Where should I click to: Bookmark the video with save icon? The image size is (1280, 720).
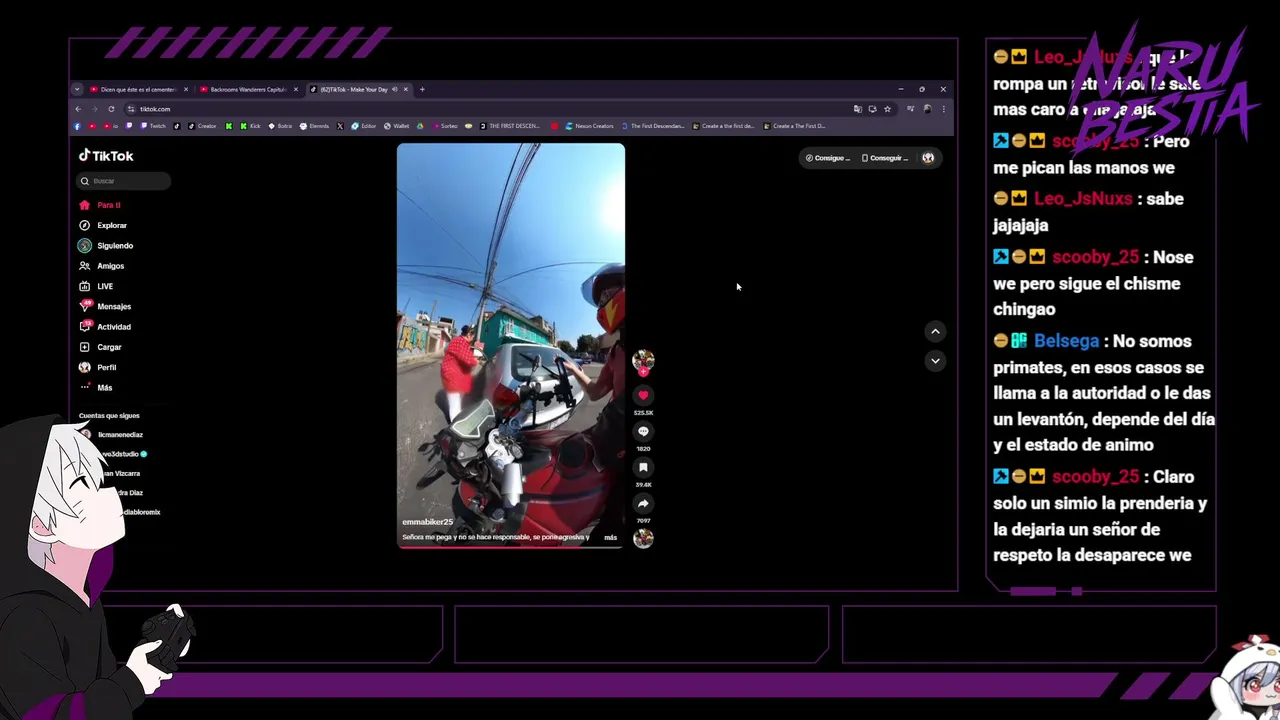(643, 468)
